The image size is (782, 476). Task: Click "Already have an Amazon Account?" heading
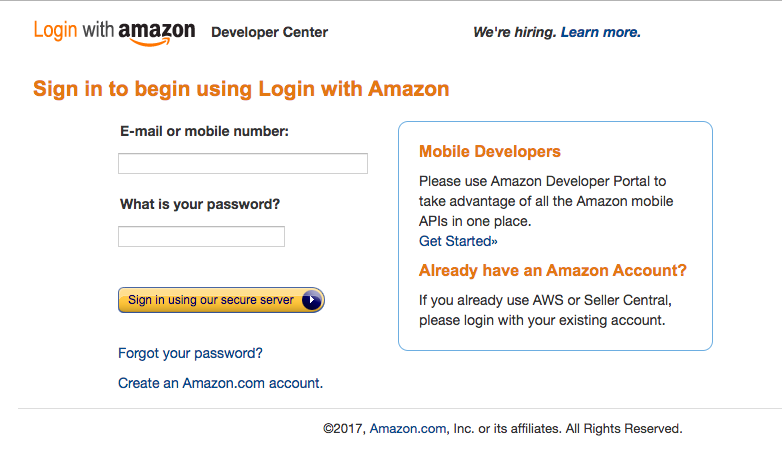coord(553,270)
